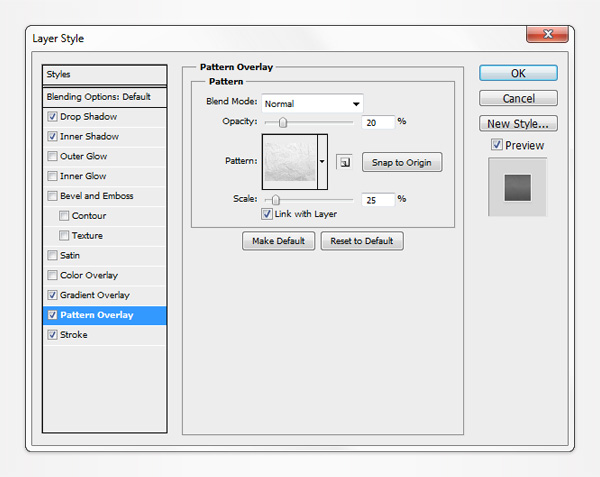Expand the pattern picker arrow

[x=322, y=161]
